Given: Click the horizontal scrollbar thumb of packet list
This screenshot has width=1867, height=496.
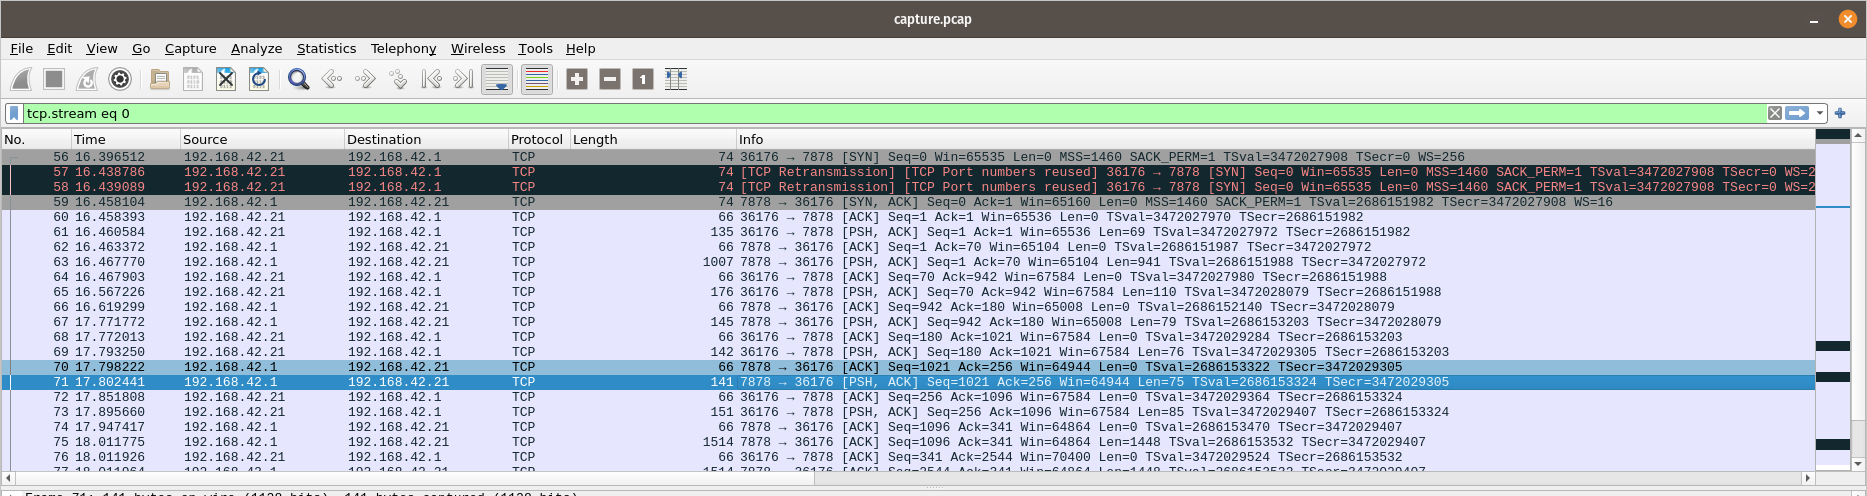Looking at the screenshot, I should coord(415,478).
